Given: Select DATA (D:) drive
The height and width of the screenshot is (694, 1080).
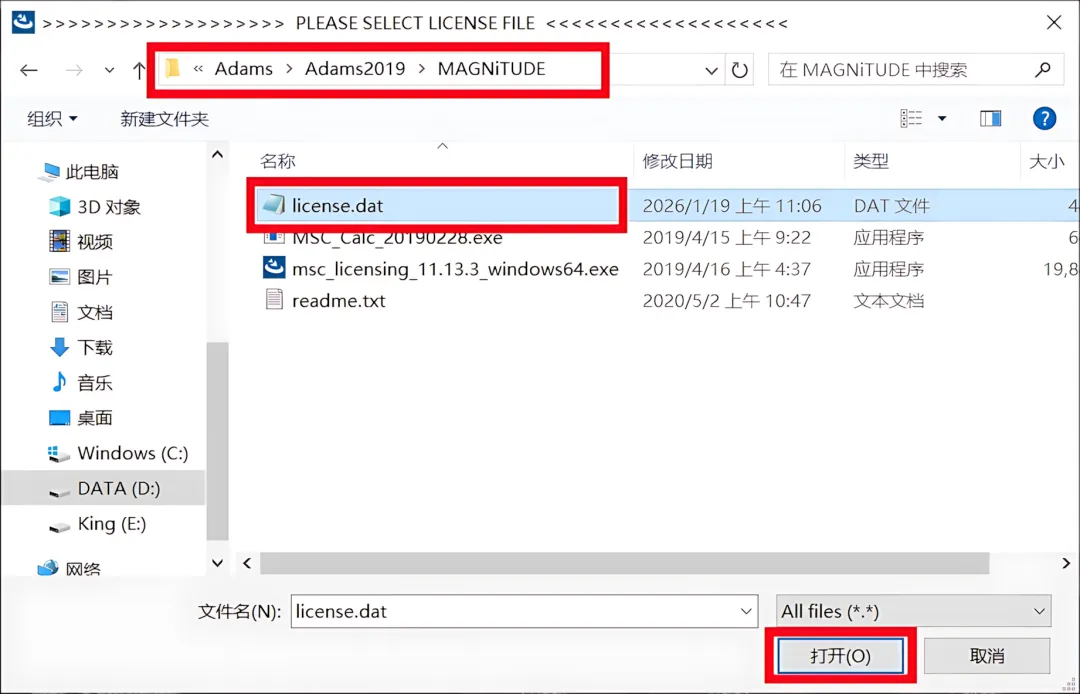Looking at the screenshot, I should pyautogui.click(x=105, y=488).
